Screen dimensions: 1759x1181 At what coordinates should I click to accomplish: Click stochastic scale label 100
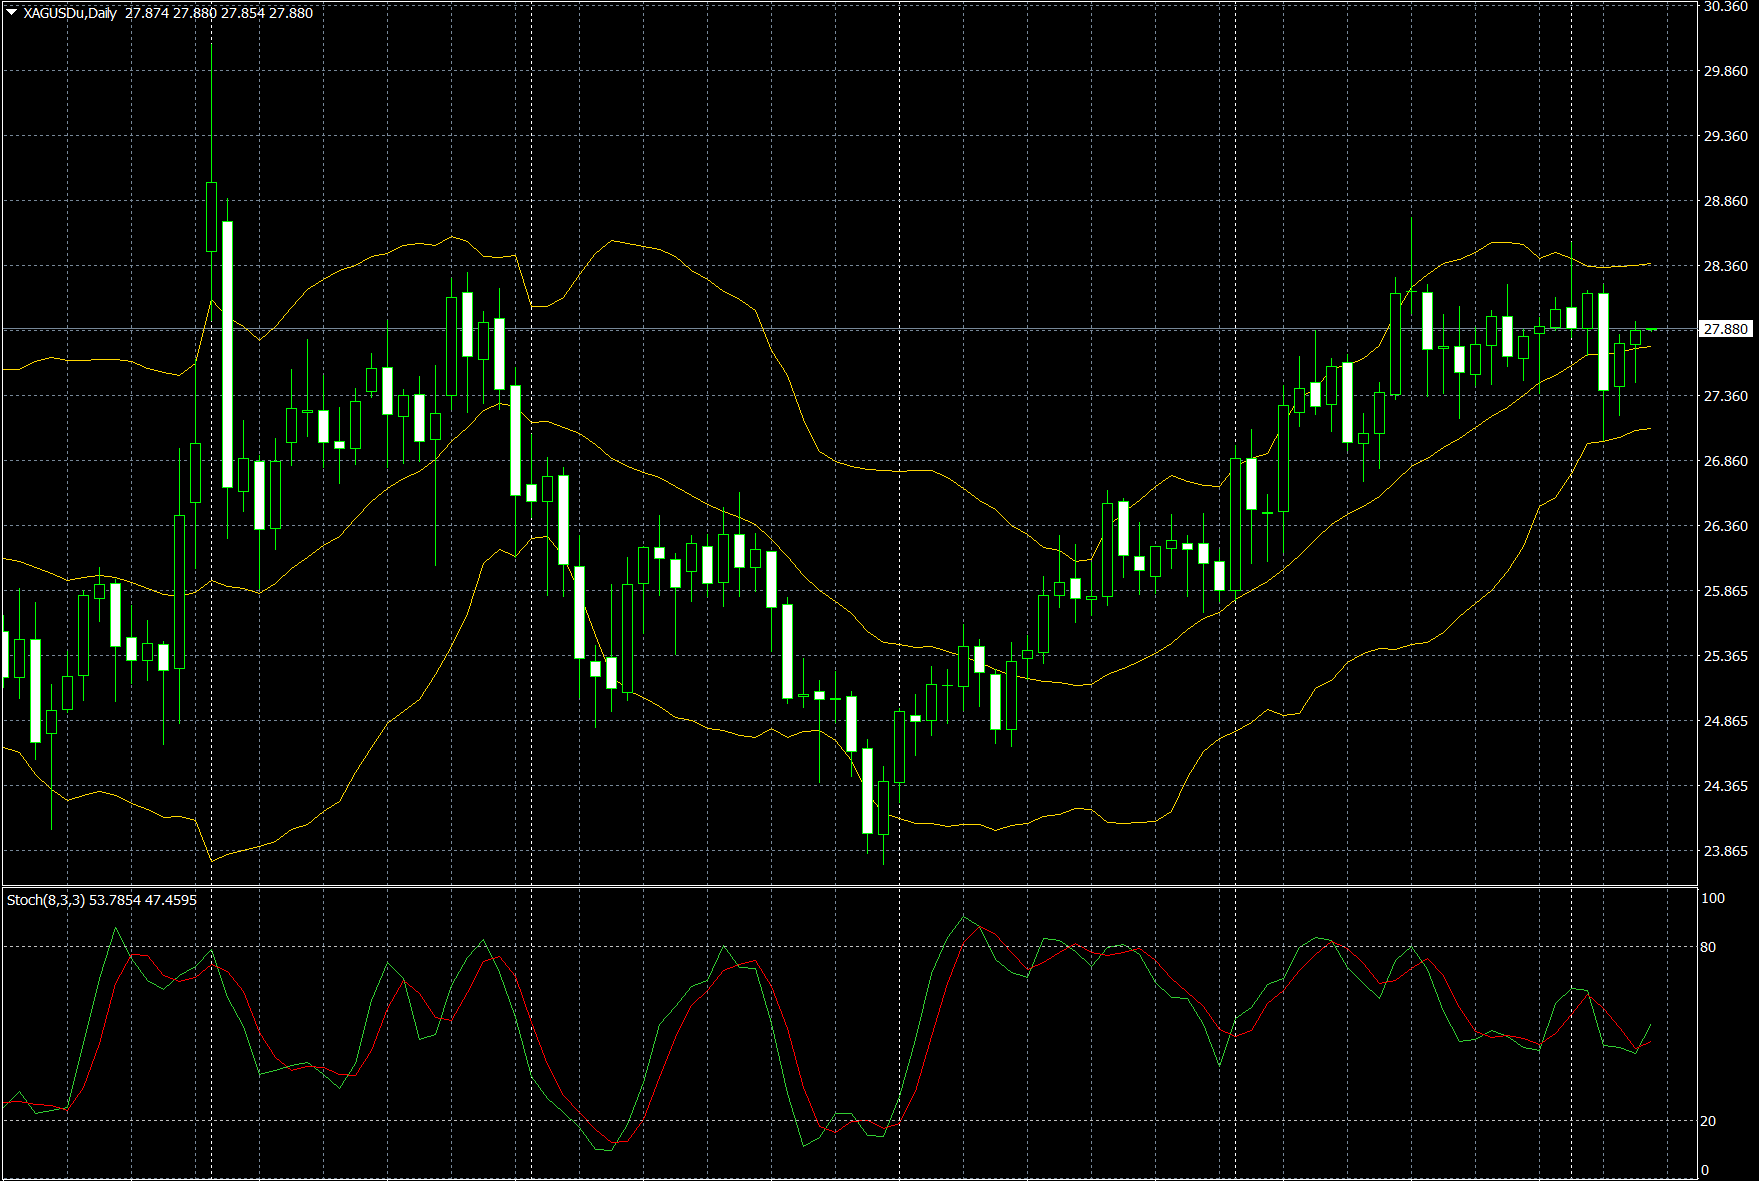[1713, 898]
